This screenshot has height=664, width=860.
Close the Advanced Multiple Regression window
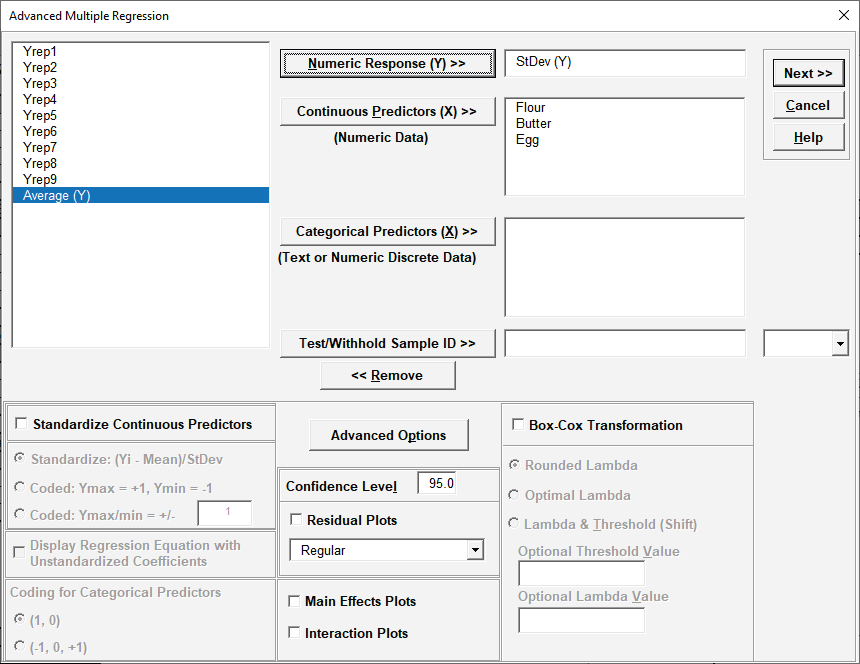coord(844,15)
